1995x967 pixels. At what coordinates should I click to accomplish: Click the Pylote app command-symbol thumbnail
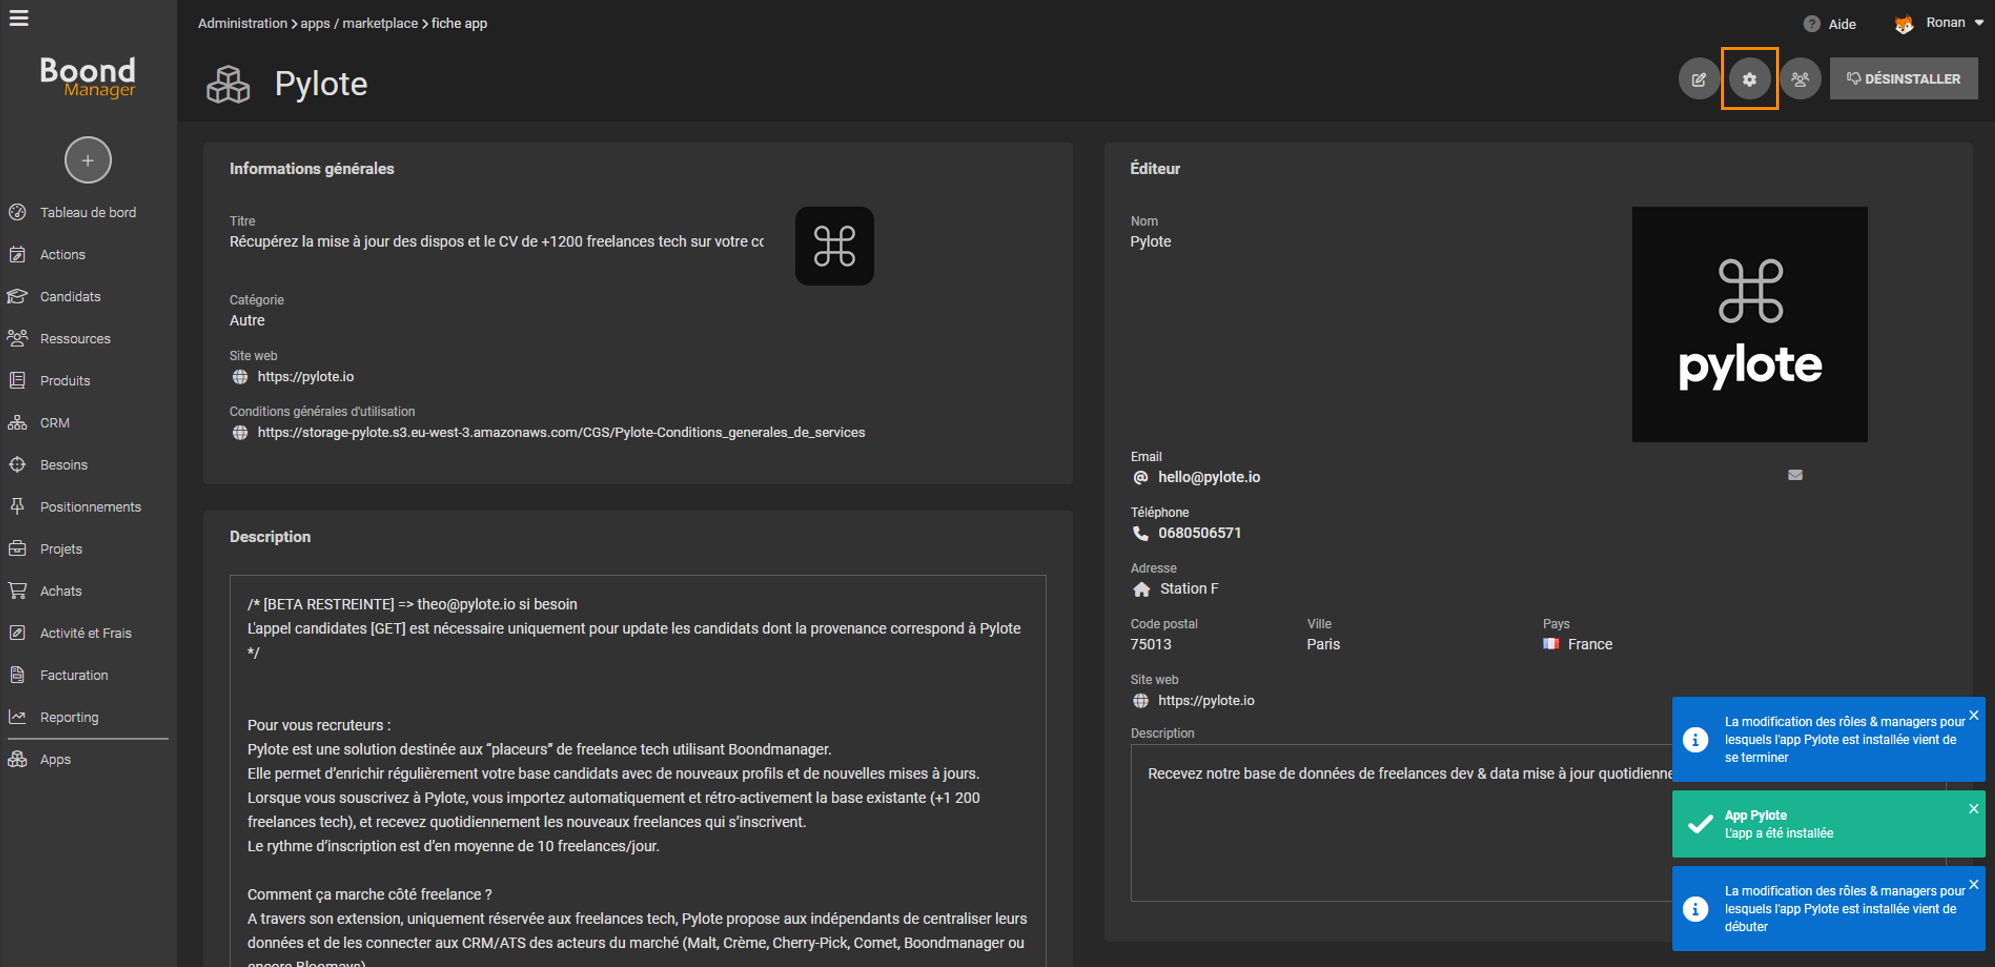[834, 246]
